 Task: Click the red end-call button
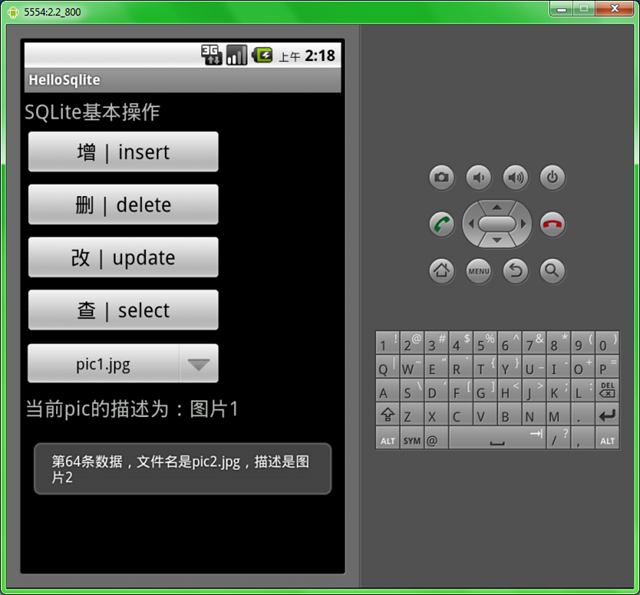[x=552, y=224]
